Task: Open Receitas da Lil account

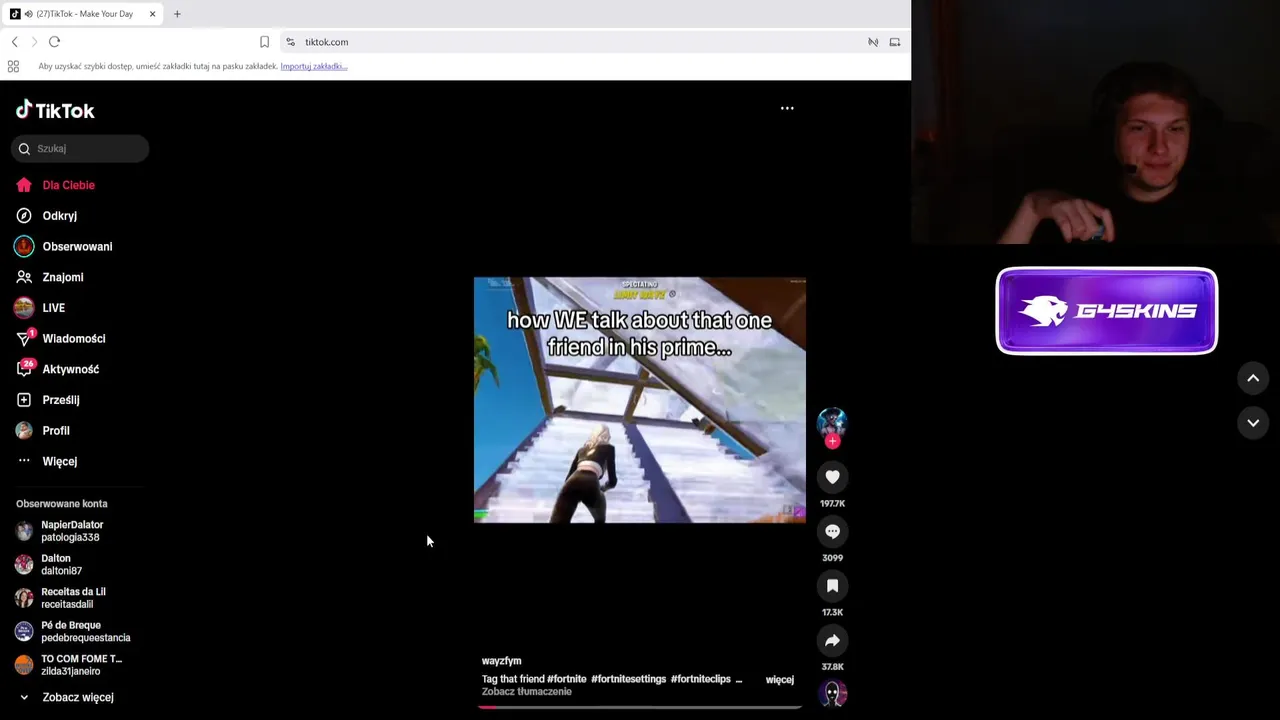Action: click(60, 598)
